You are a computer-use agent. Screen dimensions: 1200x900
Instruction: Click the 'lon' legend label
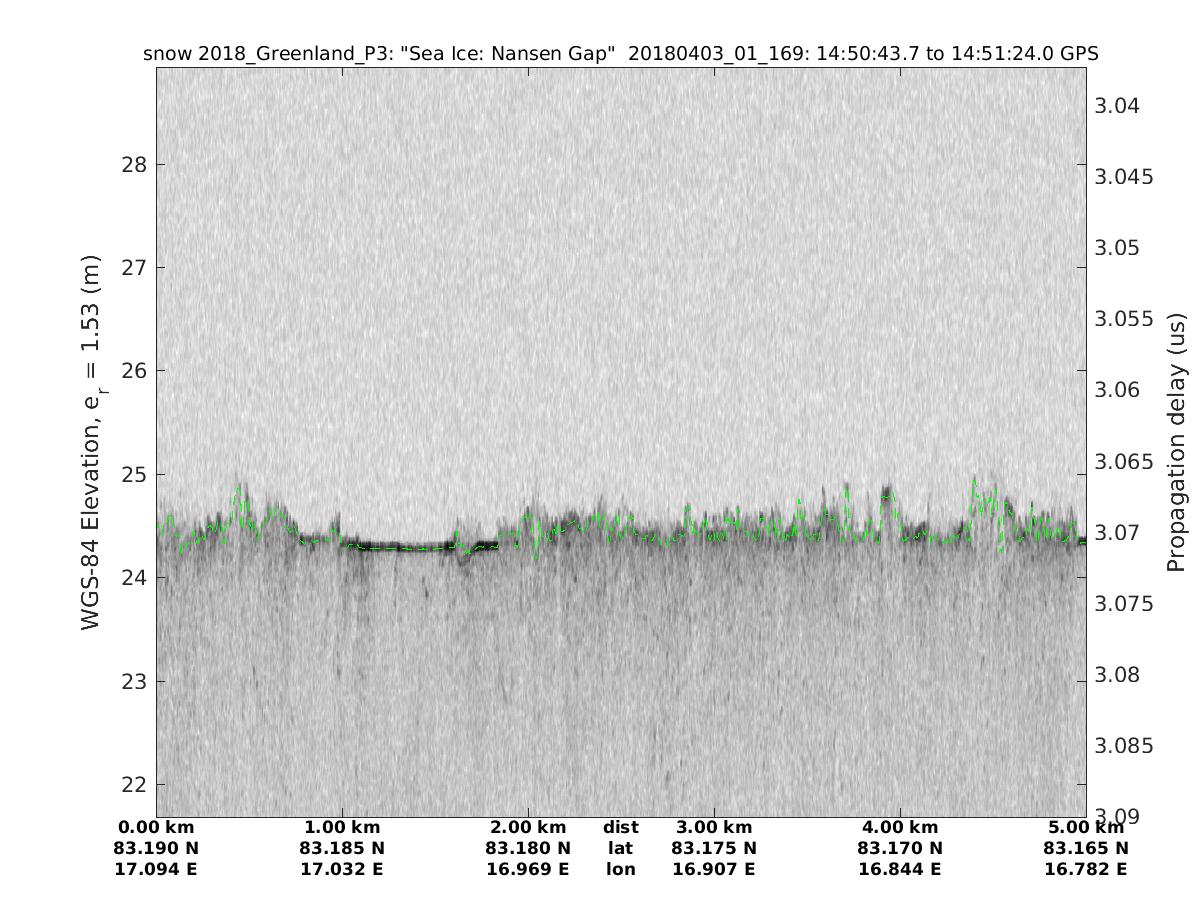621,869
